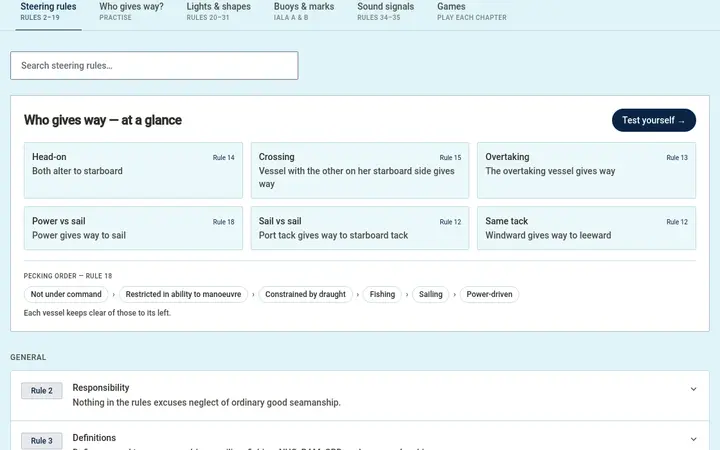Click the Rule 3 badge
The width and height of the screenshot is (720, 450).
pyautogui.click(x=42, y=441)
